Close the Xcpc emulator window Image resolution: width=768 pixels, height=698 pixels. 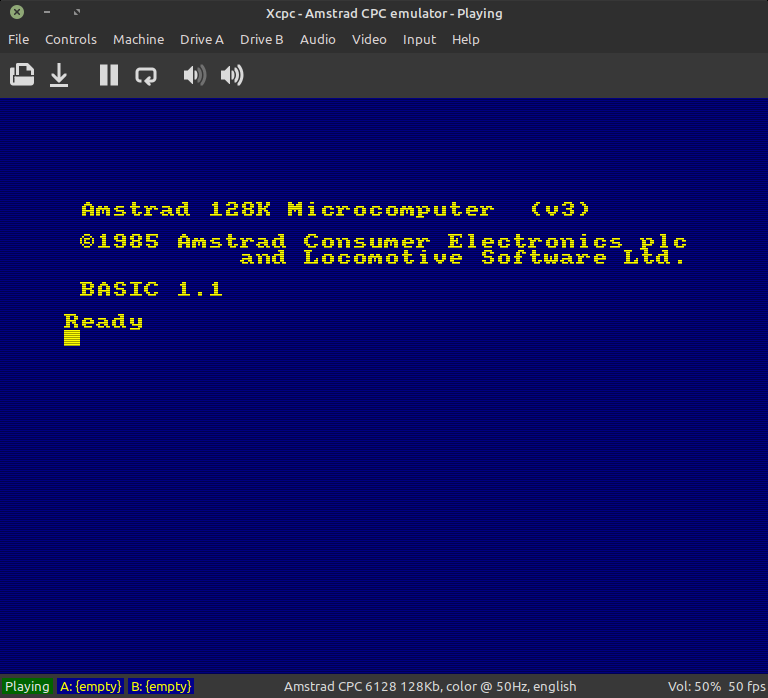(x=17, y=12)
